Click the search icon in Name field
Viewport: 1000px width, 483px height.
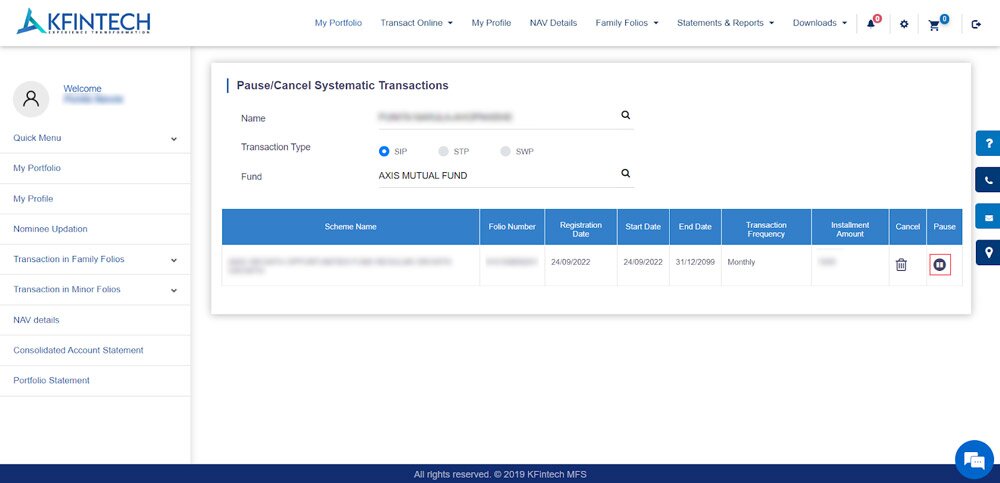tap(626, 115)
